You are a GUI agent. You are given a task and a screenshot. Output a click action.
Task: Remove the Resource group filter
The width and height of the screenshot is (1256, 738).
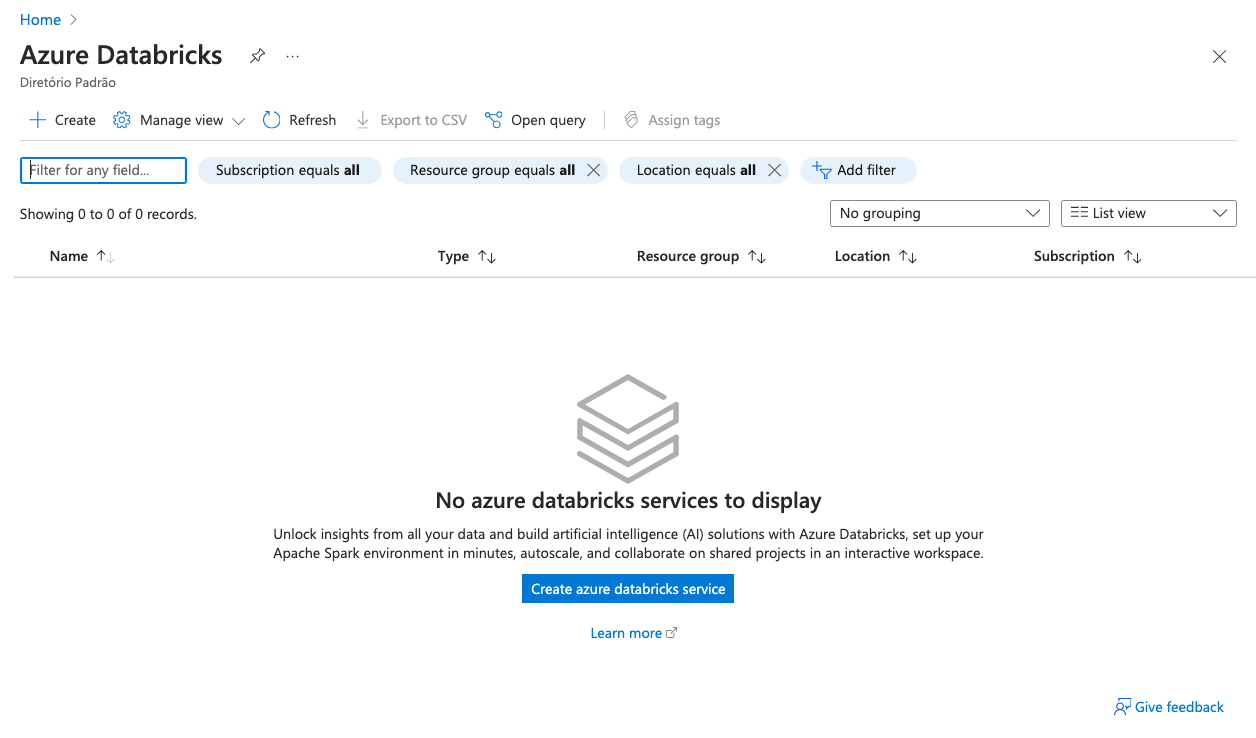pos(593,170)
